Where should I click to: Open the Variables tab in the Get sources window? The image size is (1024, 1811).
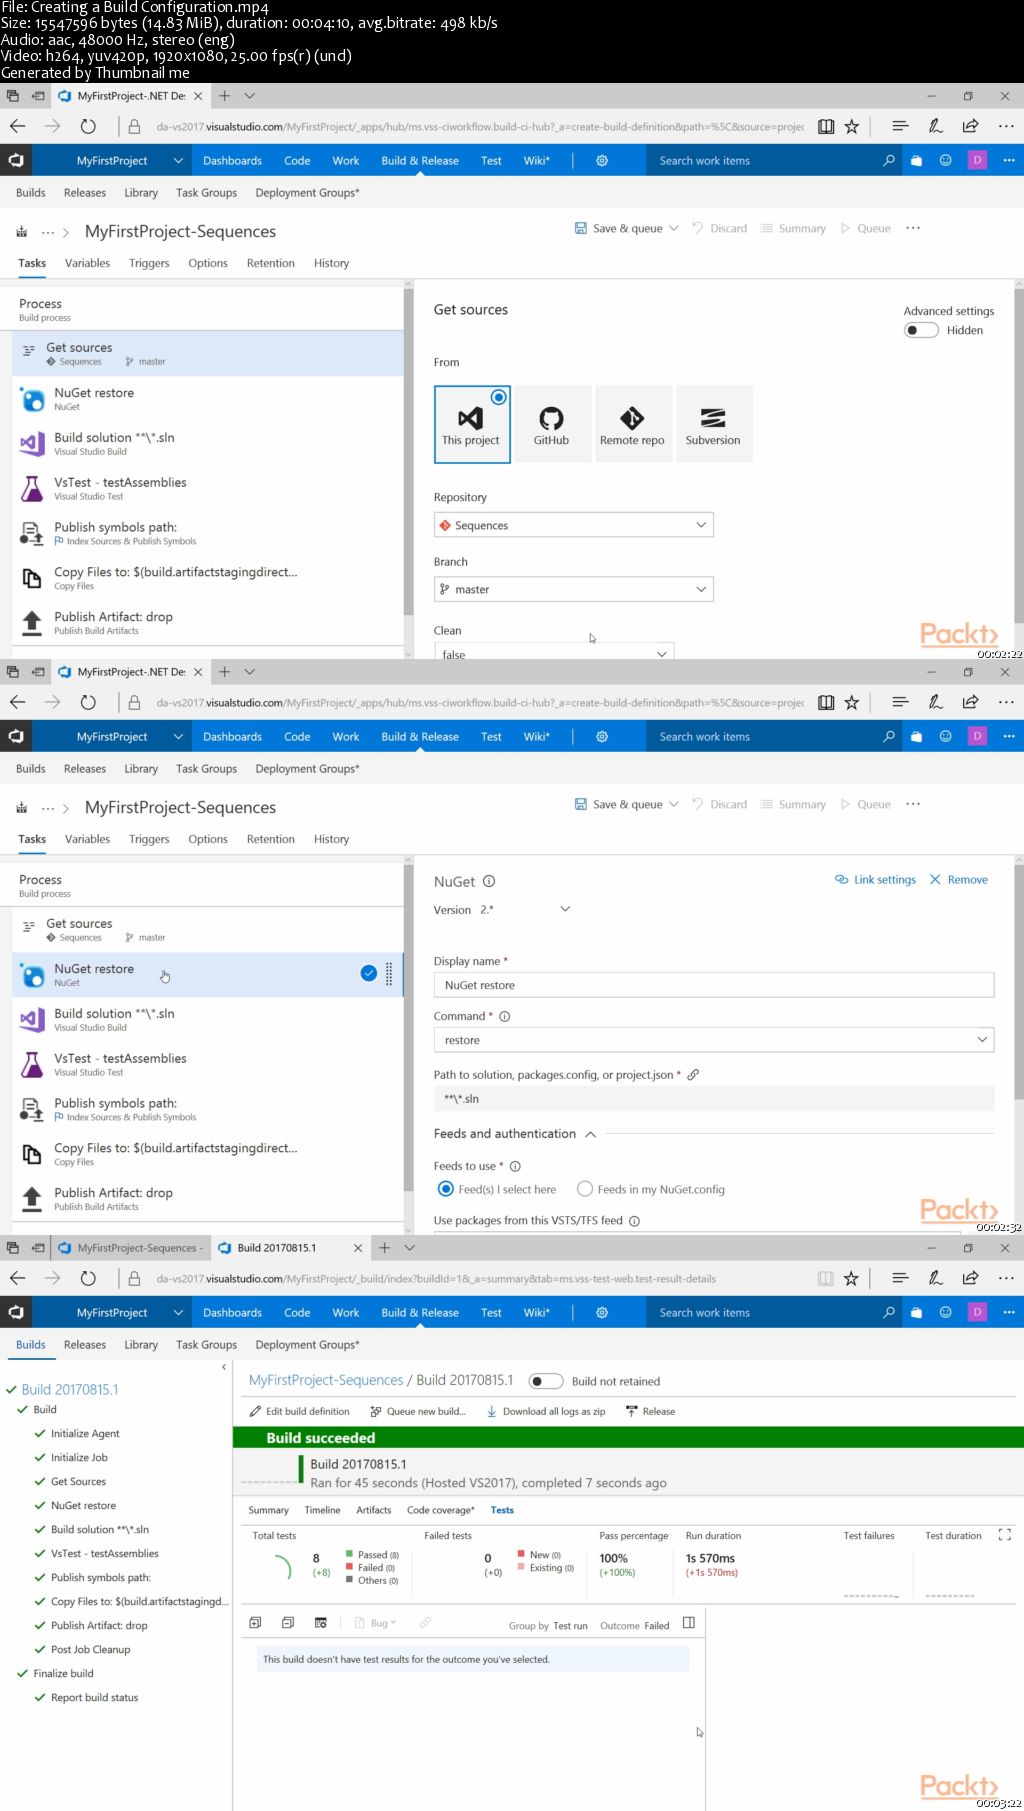(x=87, y=263)
